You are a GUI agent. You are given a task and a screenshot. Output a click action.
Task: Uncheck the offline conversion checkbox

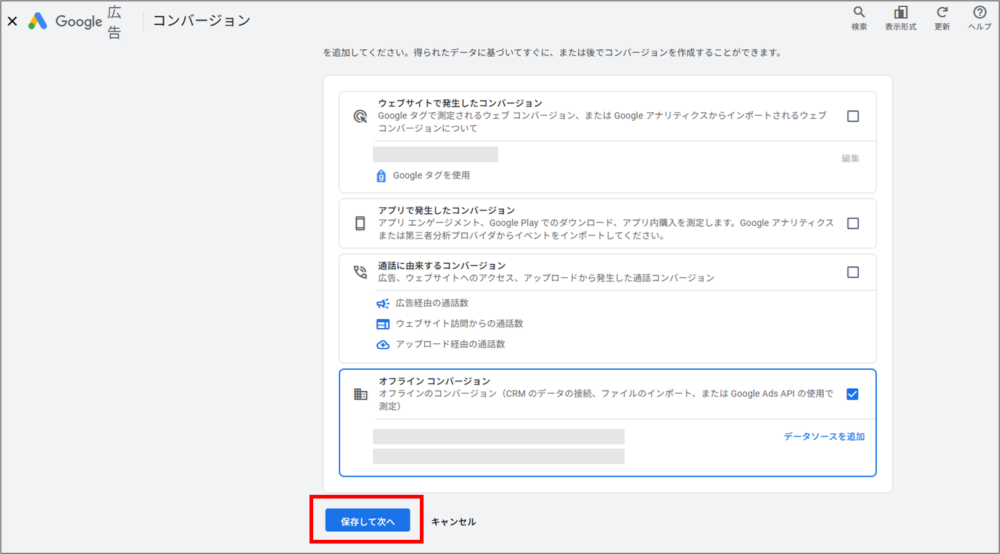pyautogui.click(x=852, y=394)
